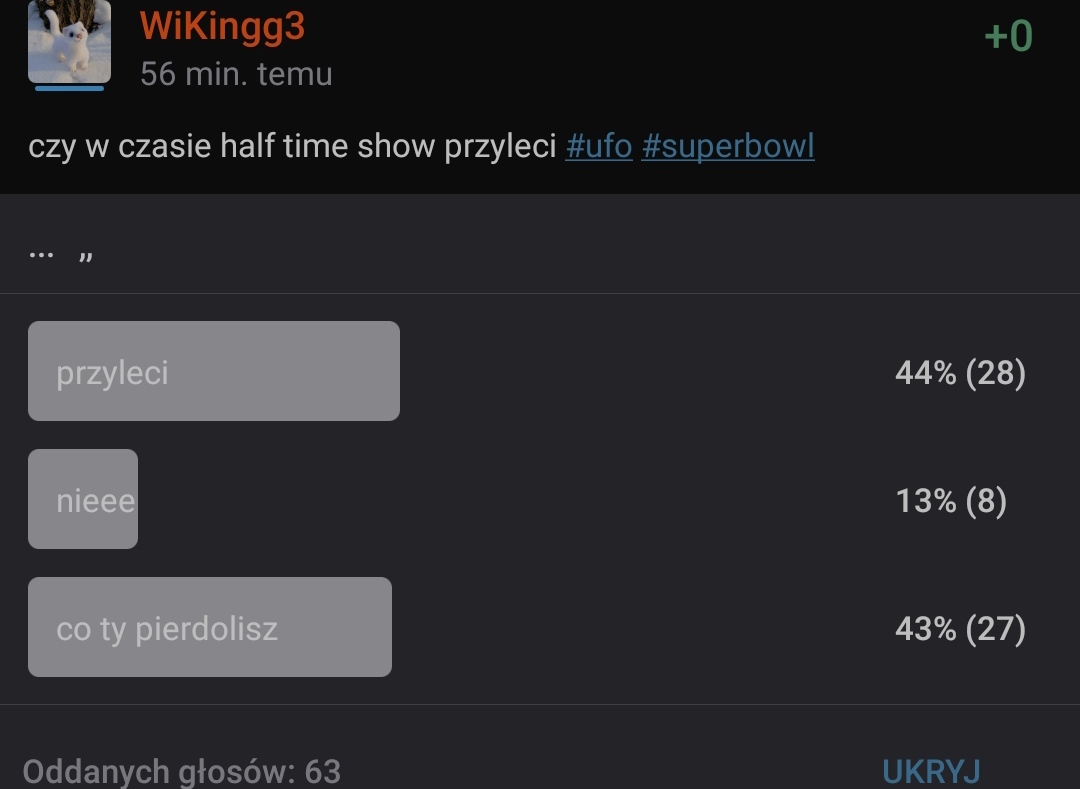Vote for the 'przyleci' poll option

[x=113, y=373]
